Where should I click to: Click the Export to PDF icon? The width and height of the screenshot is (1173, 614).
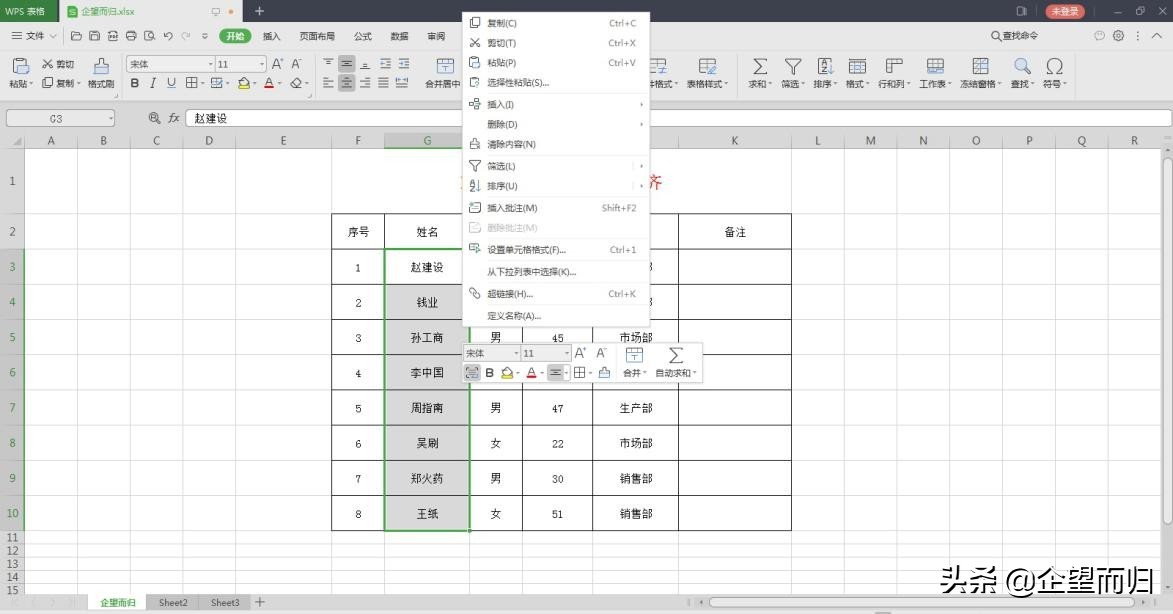pyautogui.click(x=113, y=36)
